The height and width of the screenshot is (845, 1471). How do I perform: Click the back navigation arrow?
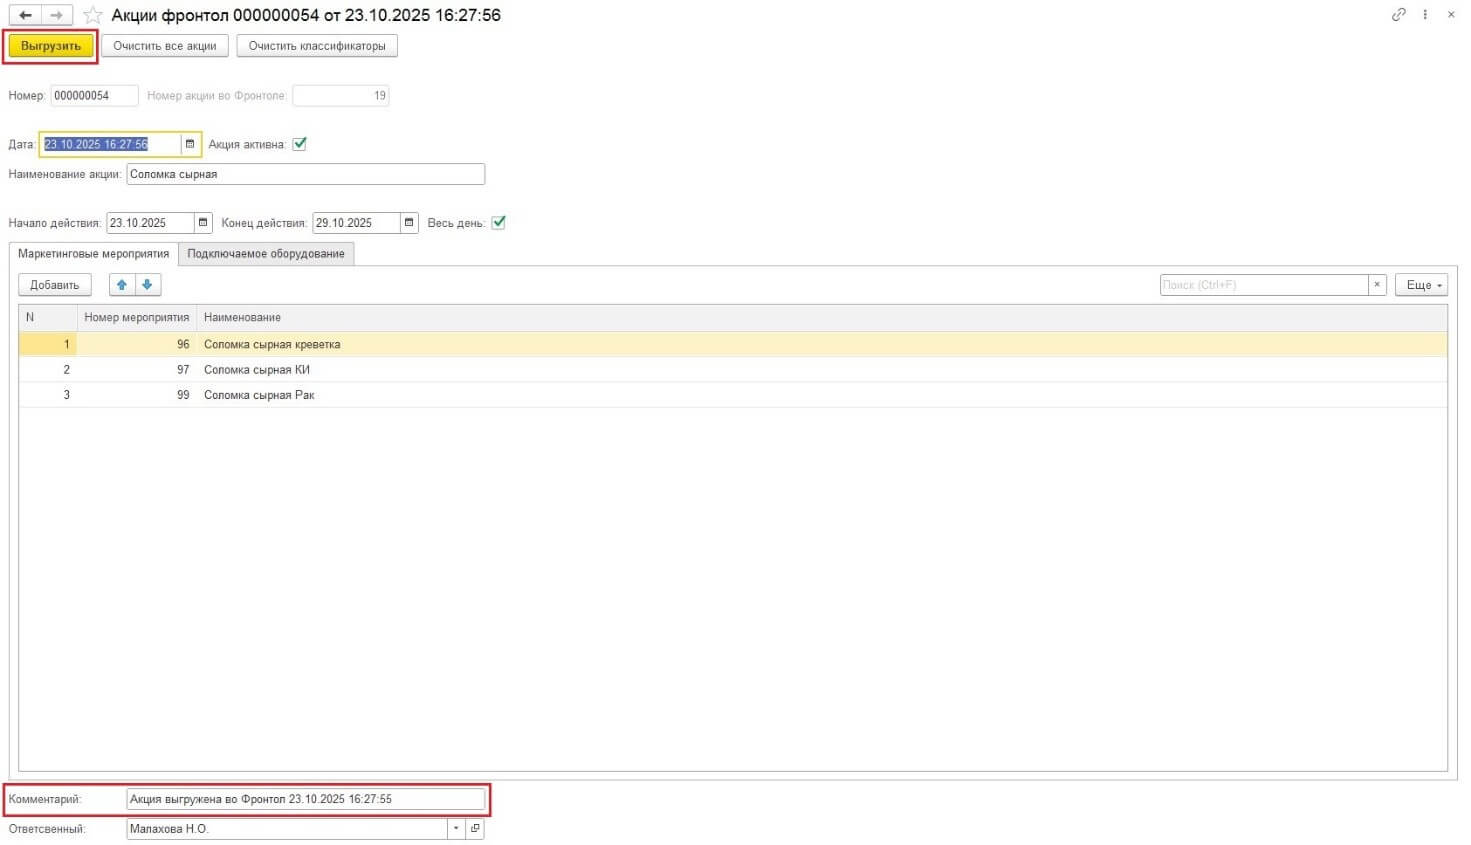point(26,15)
